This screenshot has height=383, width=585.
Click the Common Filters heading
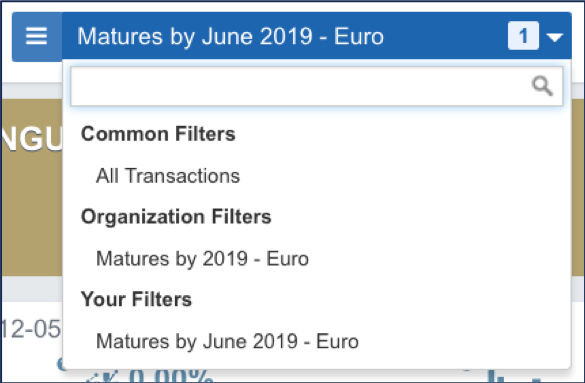pos(158,134)
